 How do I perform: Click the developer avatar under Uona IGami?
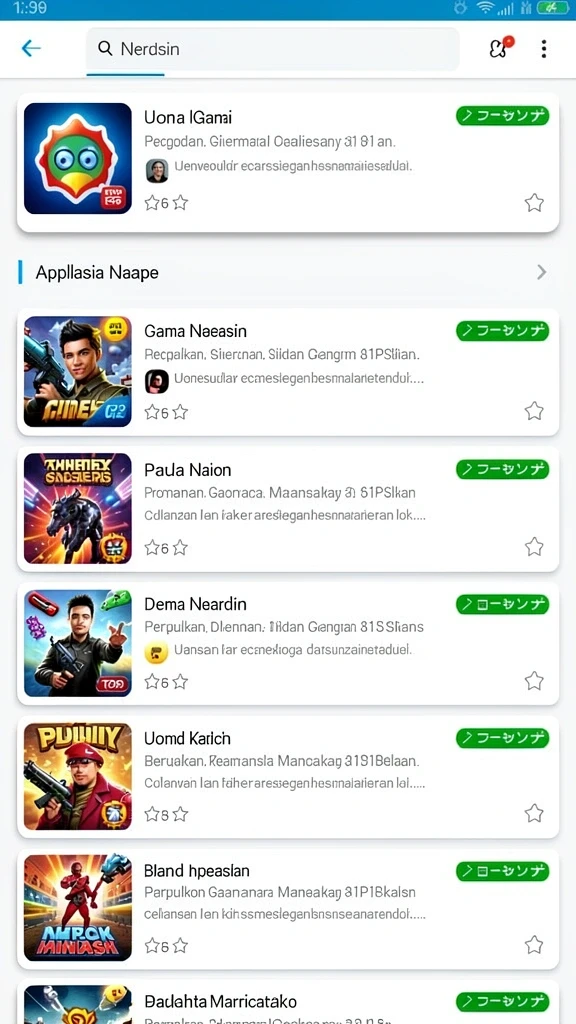(x=157, y=170)
